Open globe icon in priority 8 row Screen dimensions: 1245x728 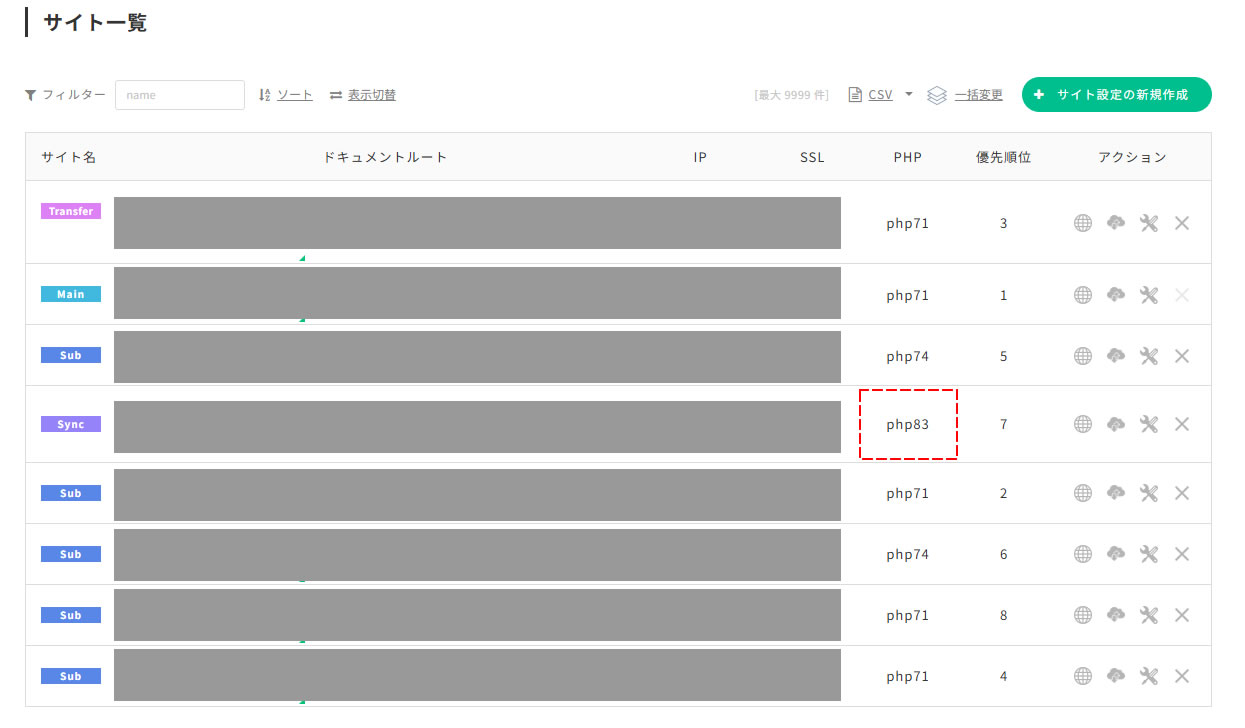click(x=1083, y=615)
